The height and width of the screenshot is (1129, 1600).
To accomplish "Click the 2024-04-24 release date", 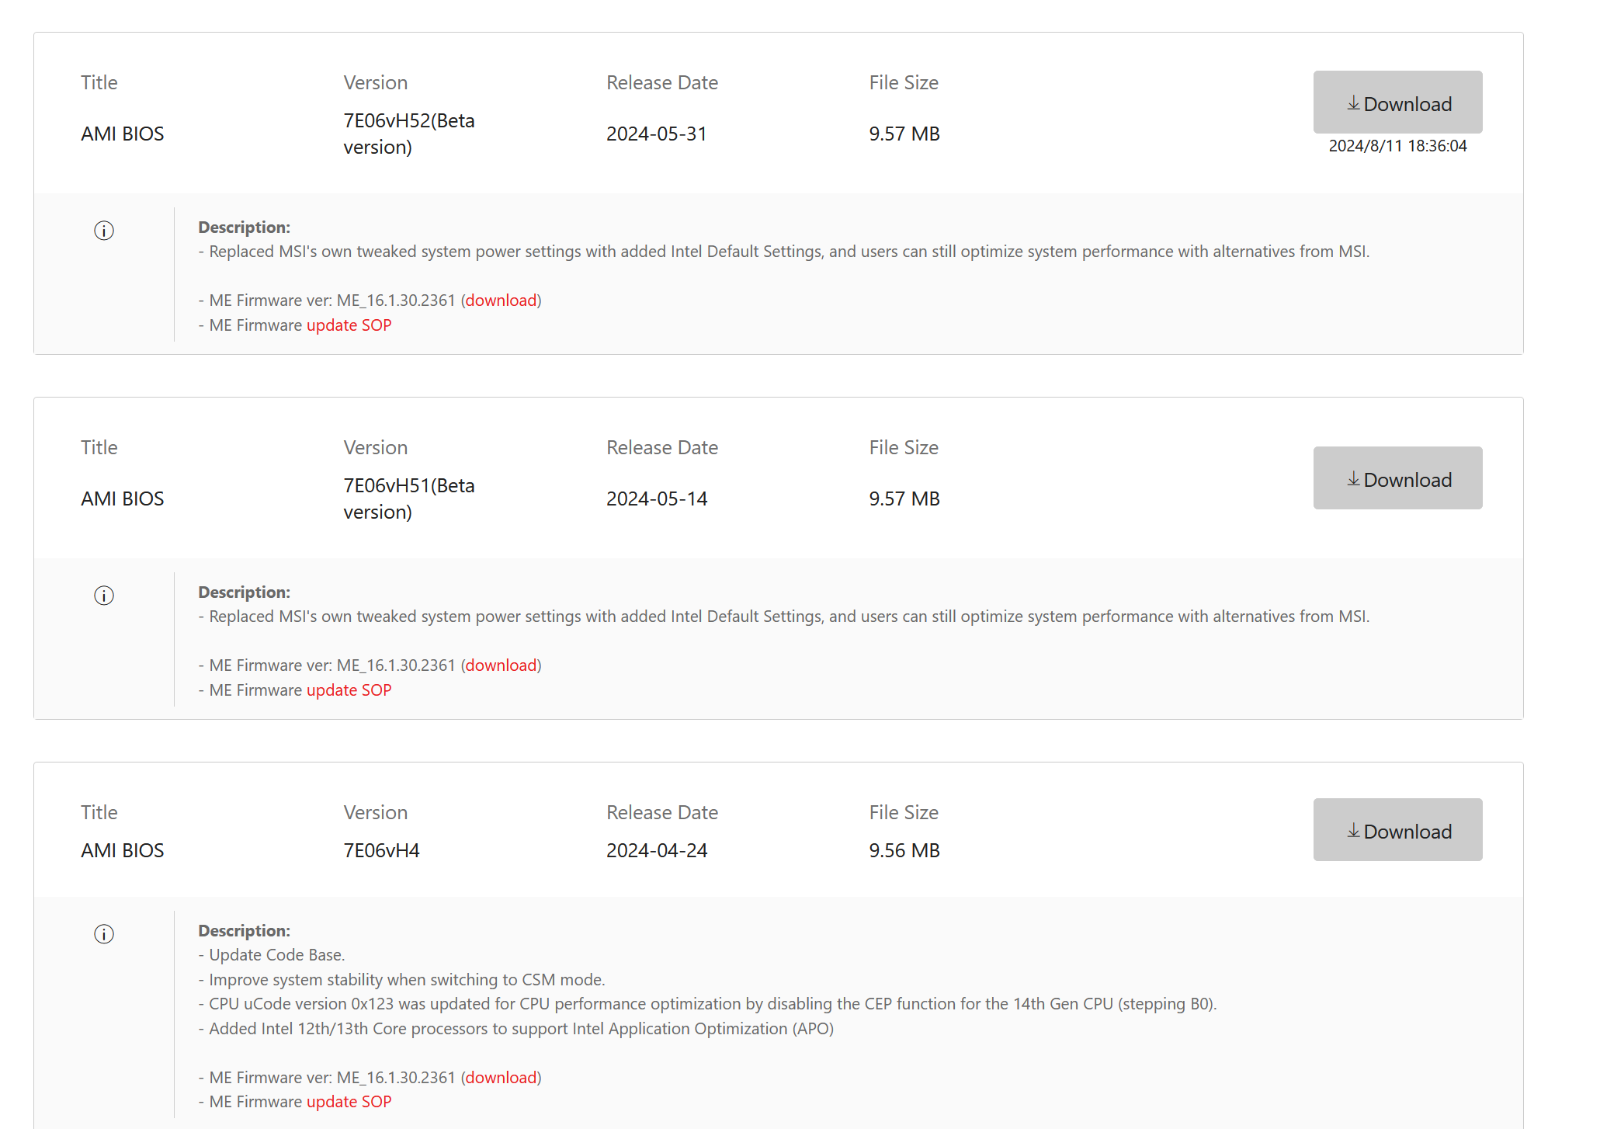I will point(656,850).
